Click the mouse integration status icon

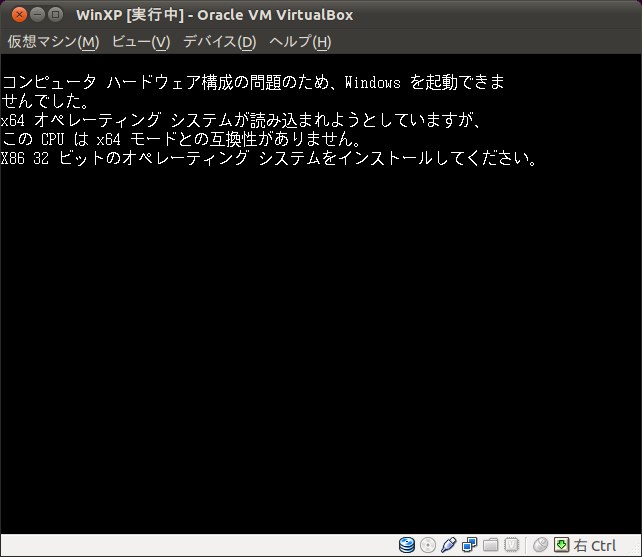pos(540,545)
